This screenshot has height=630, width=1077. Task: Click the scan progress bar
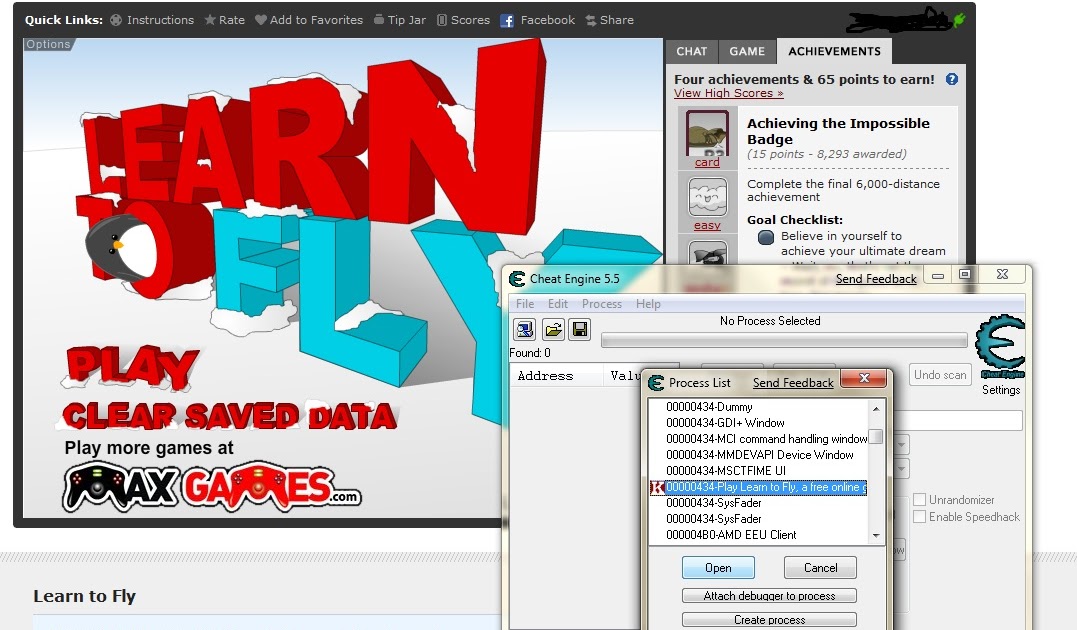coord(784,340)
